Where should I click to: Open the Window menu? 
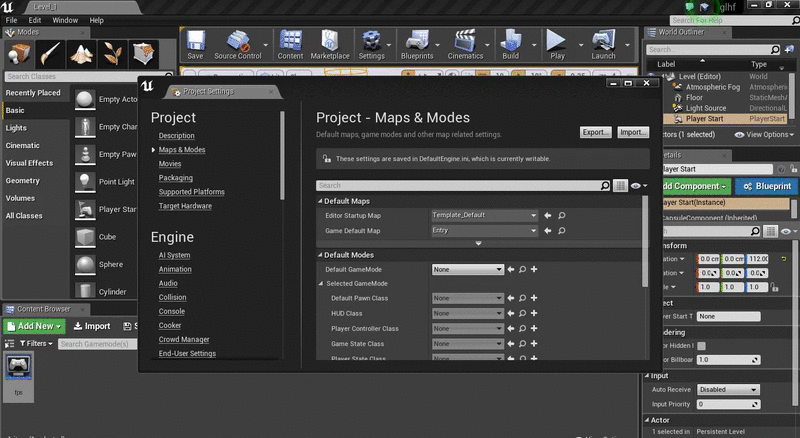[65, 20]
